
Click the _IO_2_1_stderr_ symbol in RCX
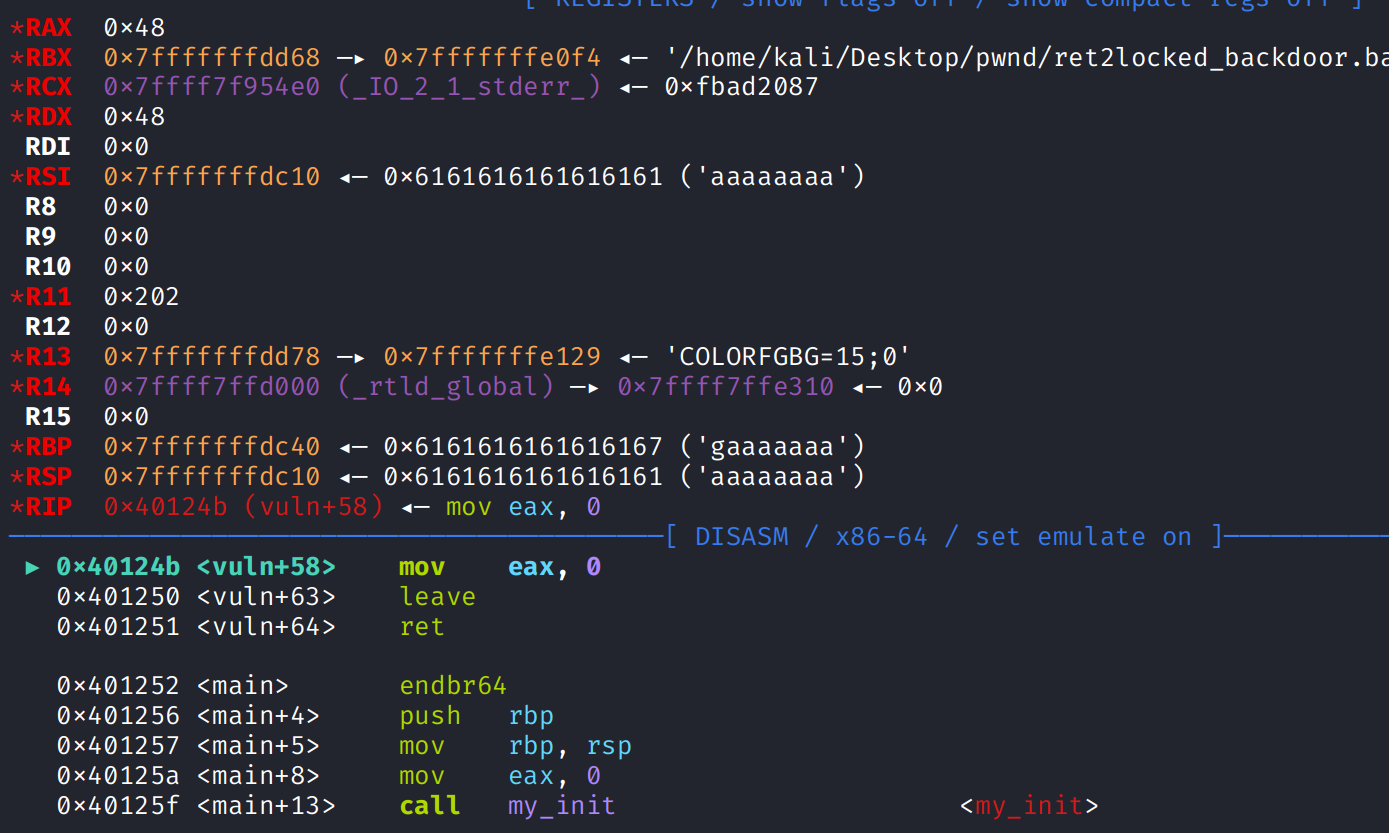click(x=469, y=87)
